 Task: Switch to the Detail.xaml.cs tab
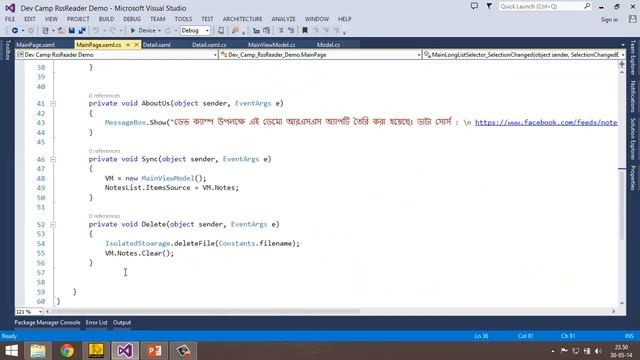pyautogui.click(x=209, y=44)
